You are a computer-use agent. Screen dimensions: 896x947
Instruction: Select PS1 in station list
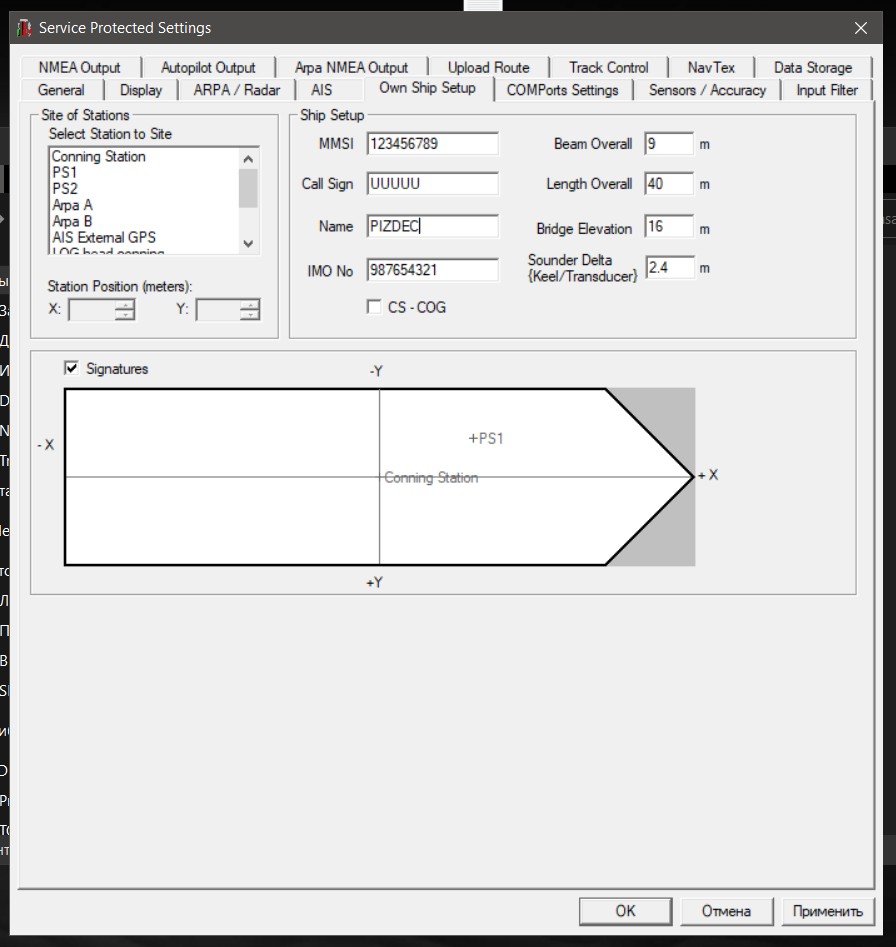(x=65, y=173)
